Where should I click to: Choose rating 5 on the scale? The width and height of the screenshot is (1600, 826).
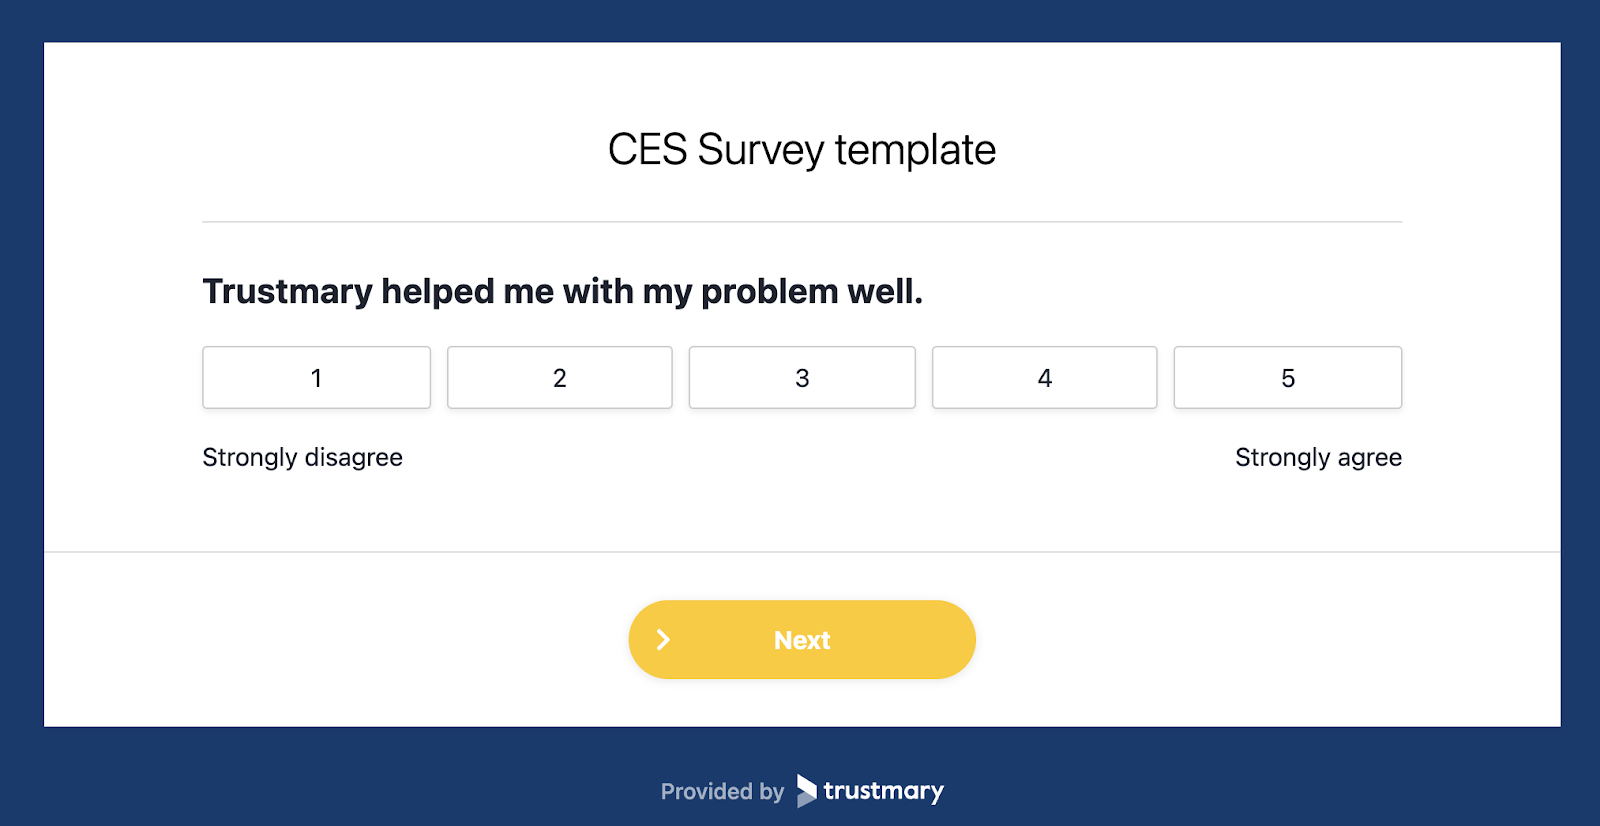point(1288,378)
